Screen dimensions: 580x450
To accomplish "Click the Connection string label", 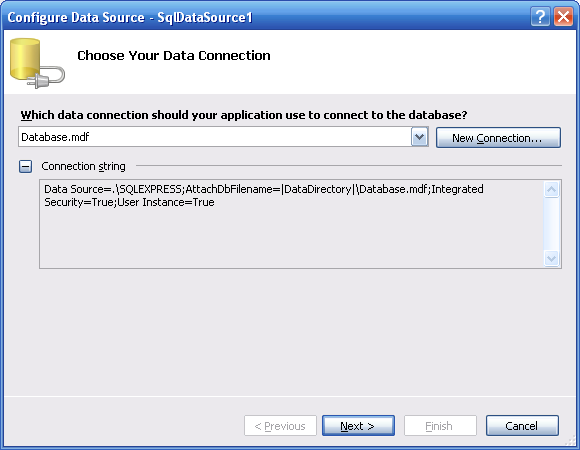I will (83, 166).
